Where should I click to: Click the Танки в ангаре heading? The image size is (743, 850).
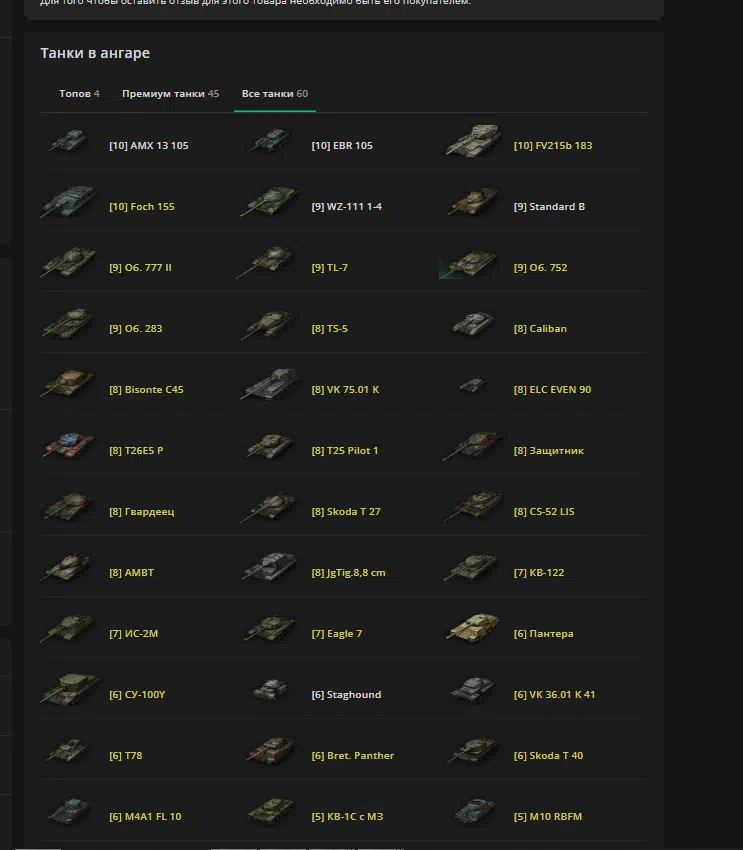point(95,53)
